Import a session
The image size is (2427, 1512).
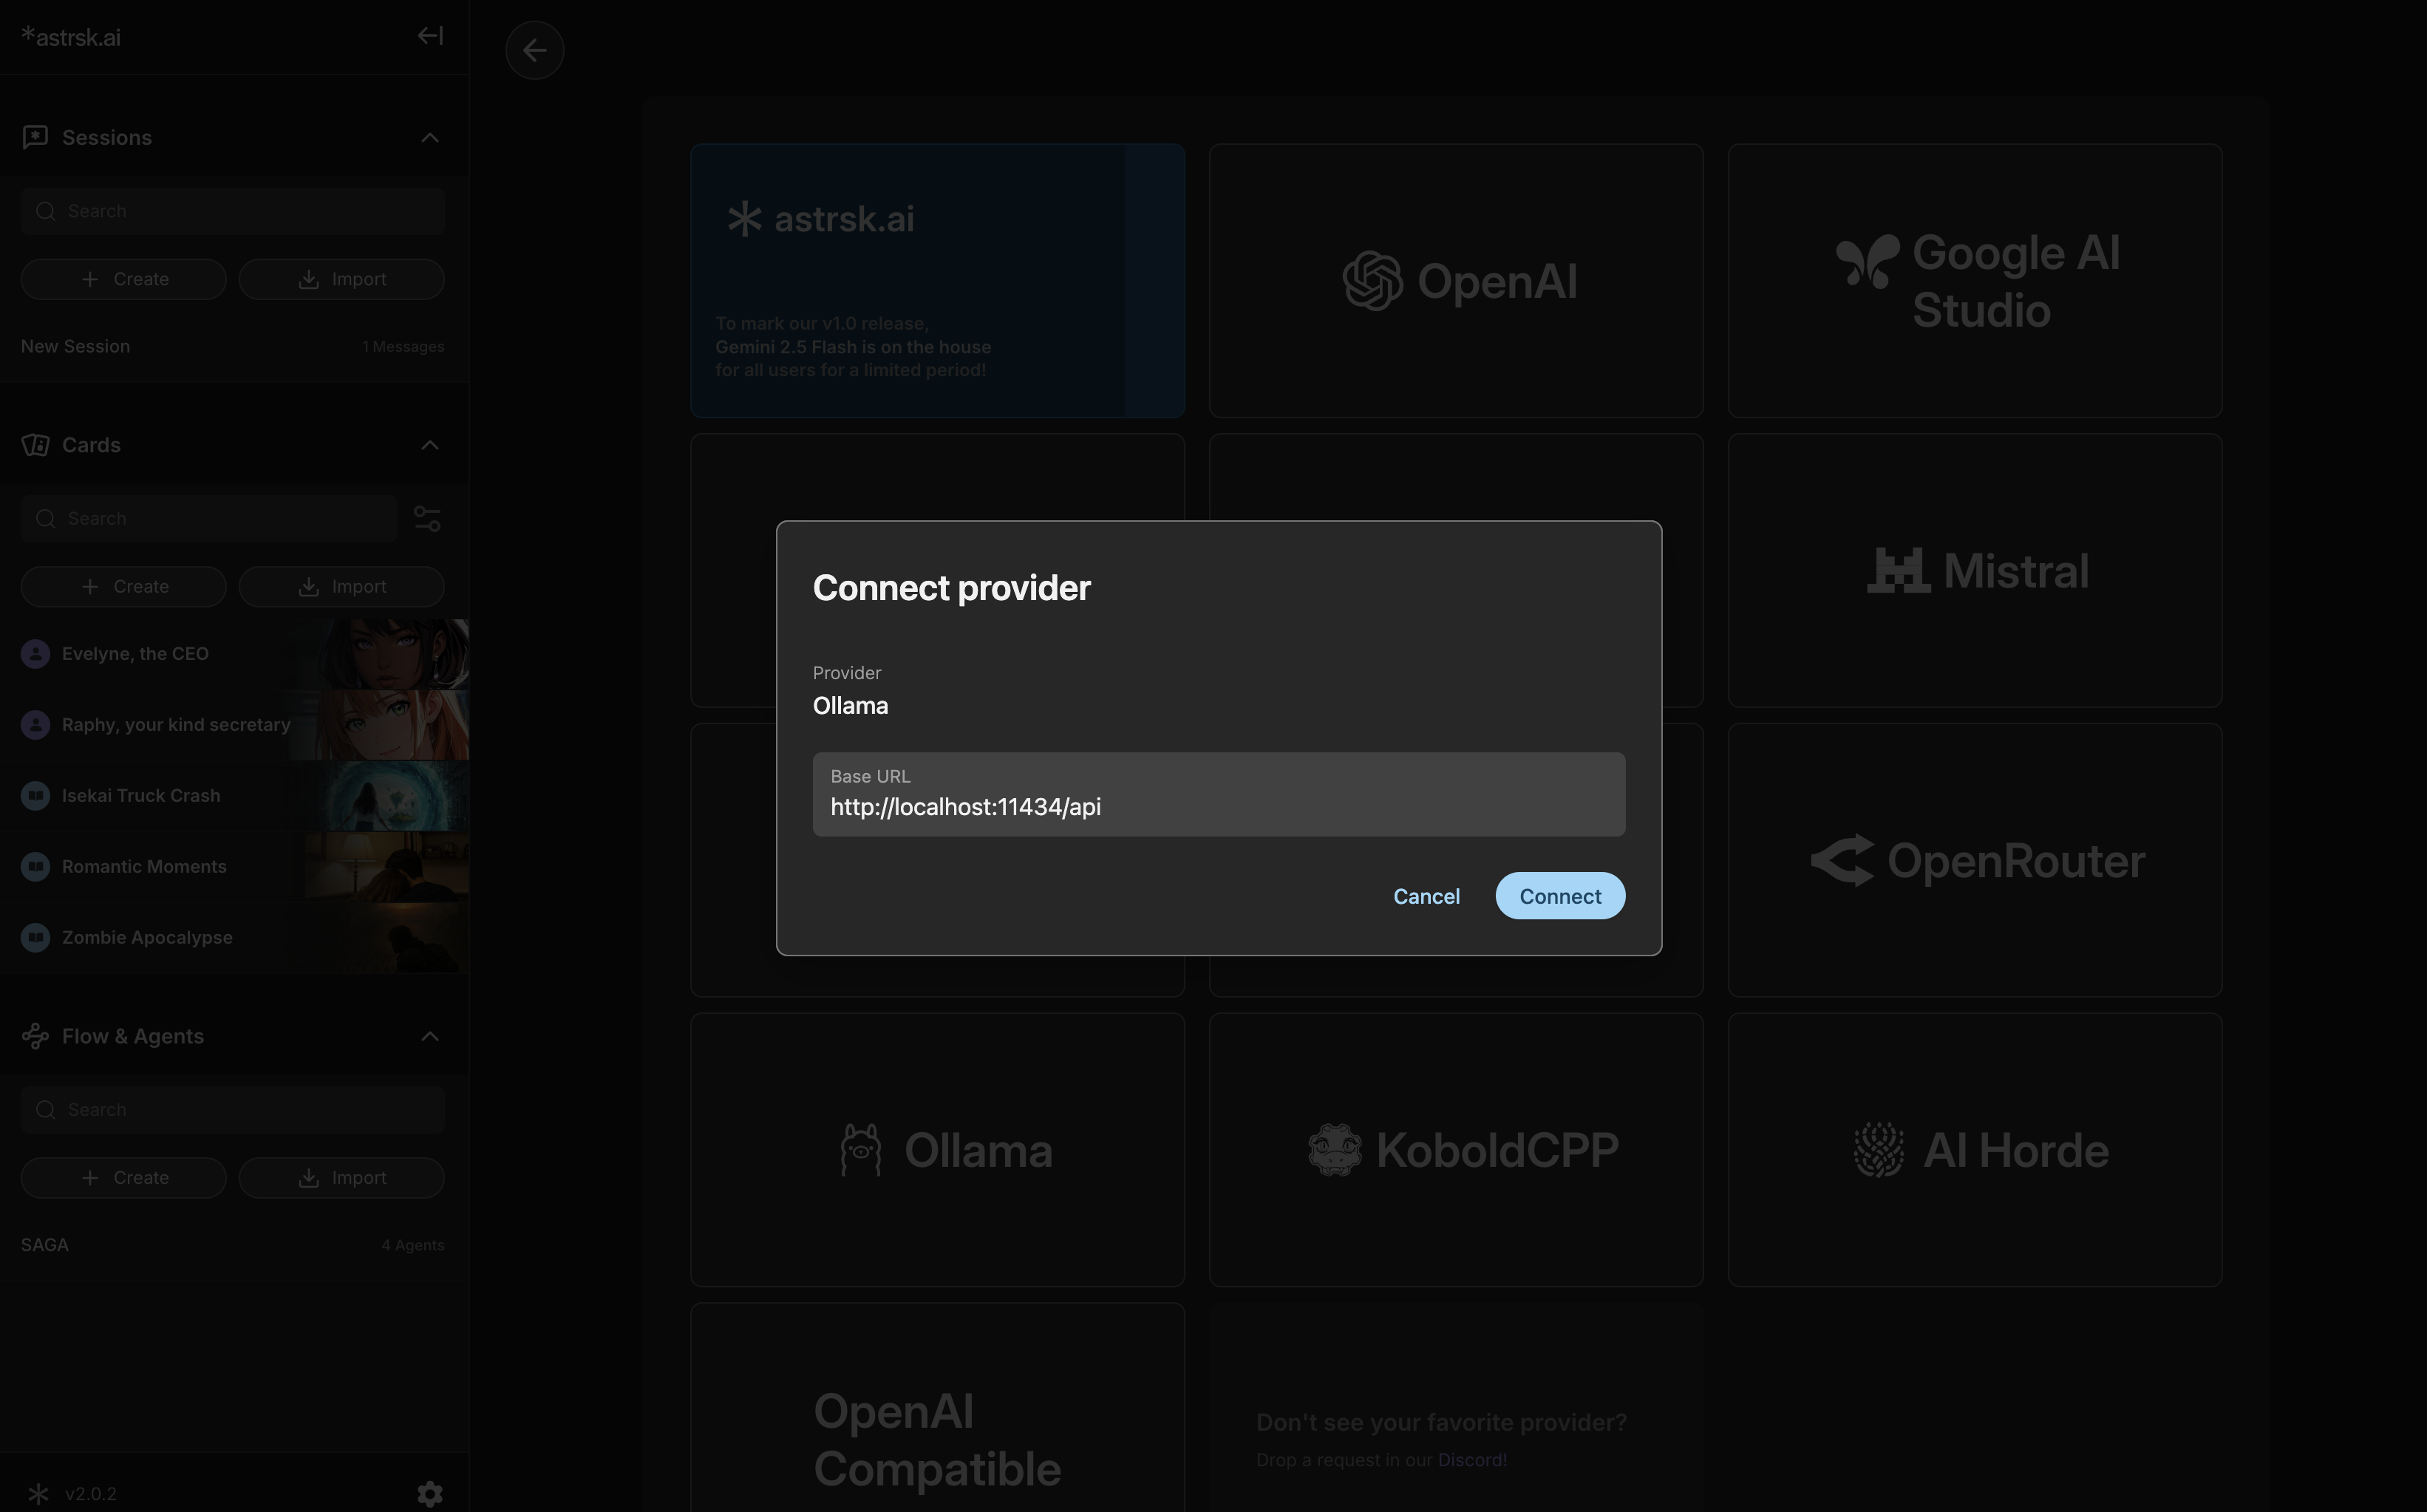[341, 279]
